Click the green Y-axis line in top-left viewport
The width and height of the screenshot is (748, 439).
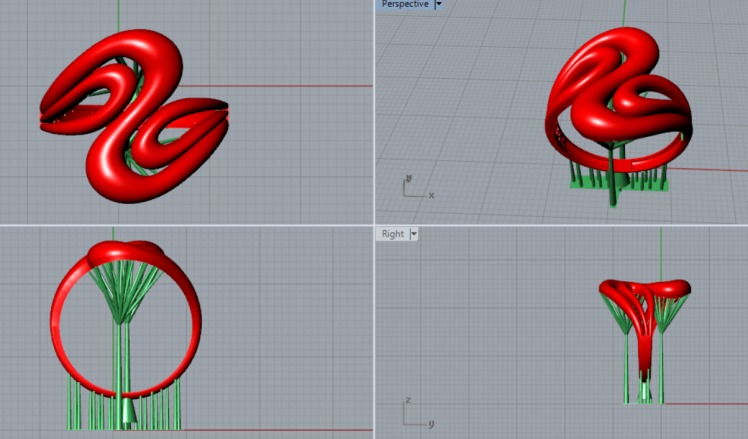point(119,14)
